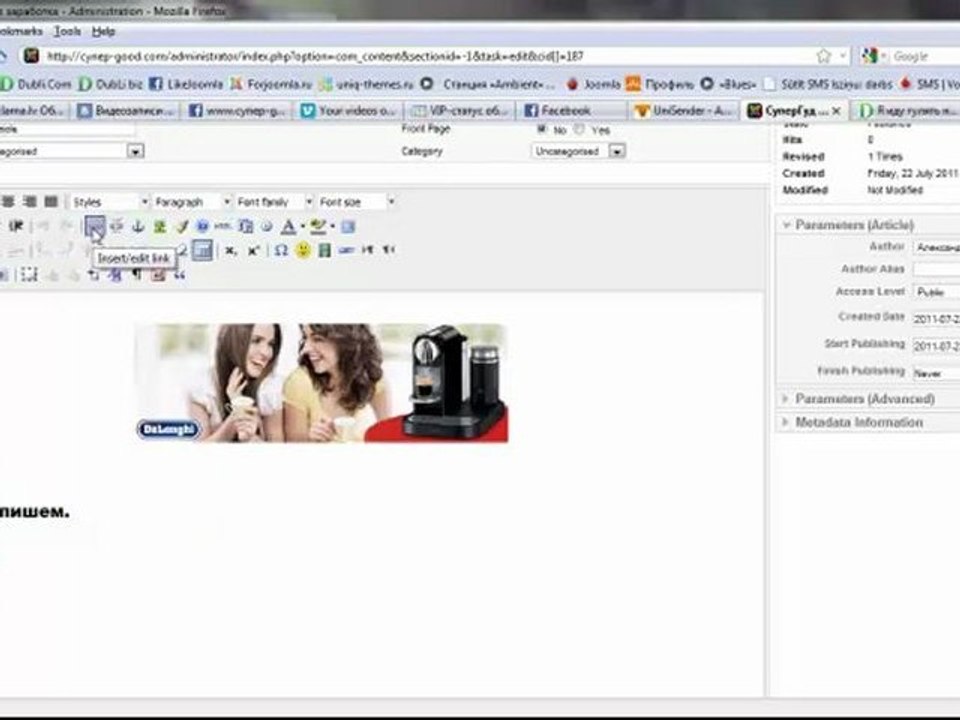Click the Finish Publishing date field

pyautogui.click(x=937, y=372)
